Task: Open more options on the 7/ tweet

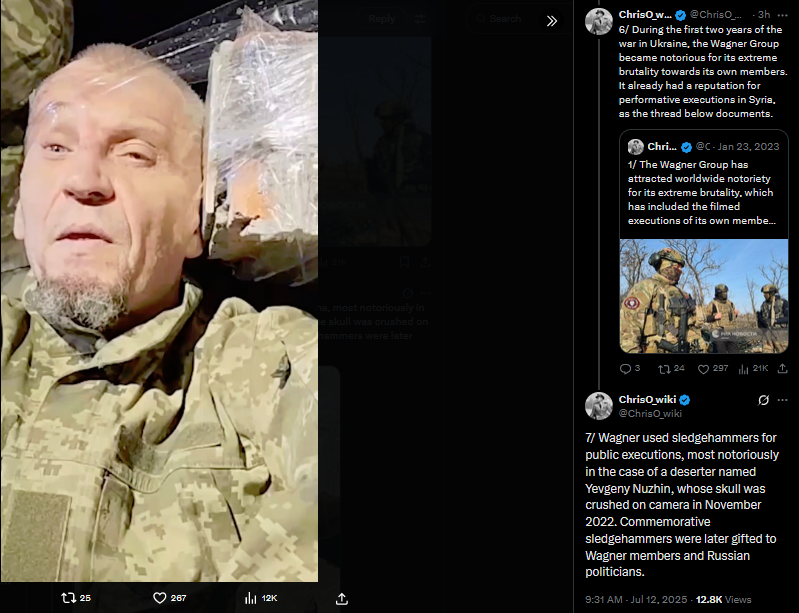Action: pyautogui.click(x=783, y=400)
